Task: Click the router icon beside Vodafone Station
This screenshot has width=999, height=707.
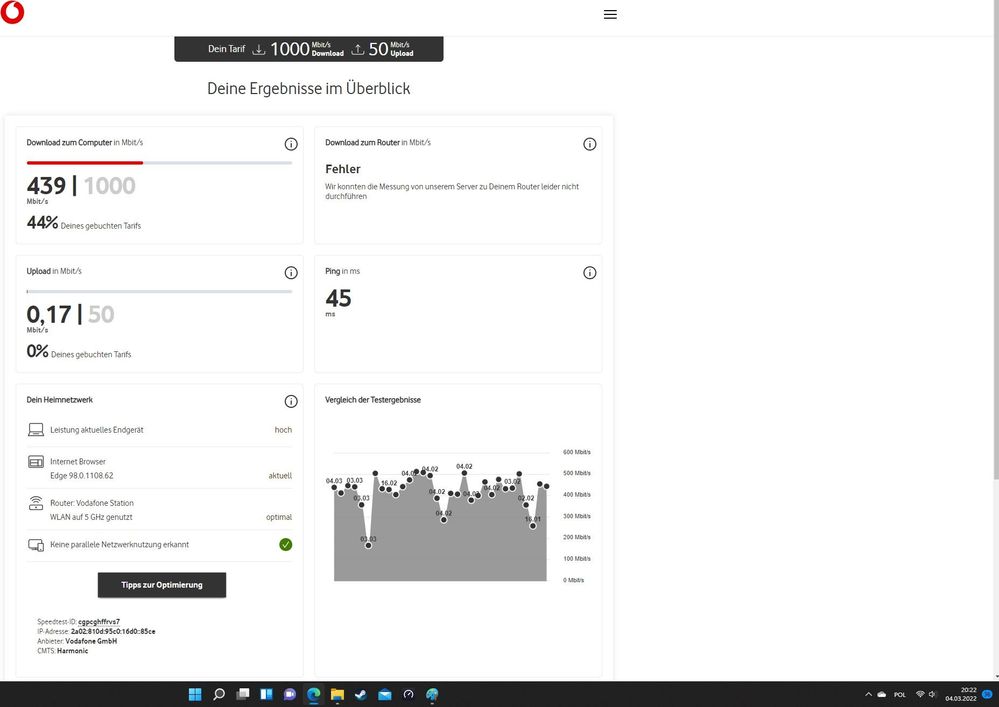Action: tap(36, 503)
